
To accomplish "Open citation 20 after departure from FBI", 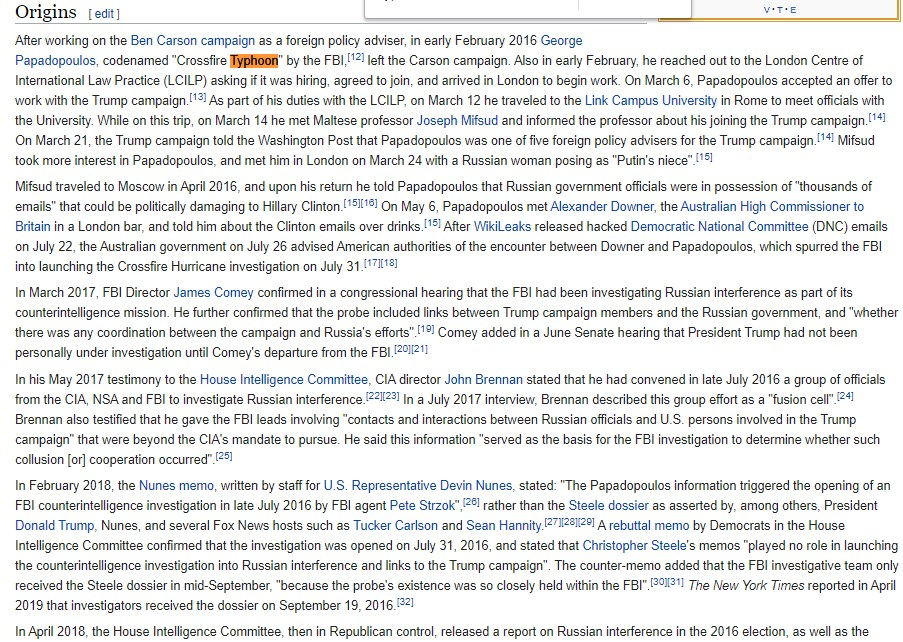I will (x=403, y=350).
